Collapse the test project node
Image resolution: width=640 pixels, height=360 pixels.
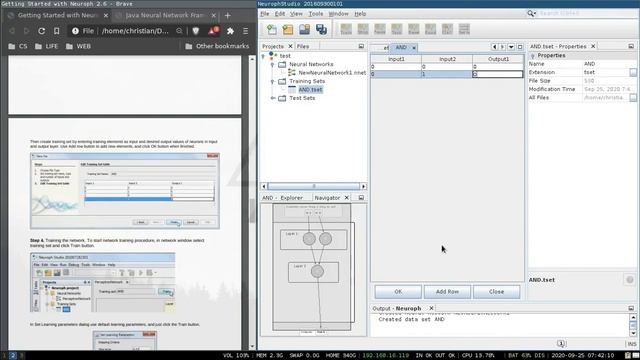pos(263,56)
